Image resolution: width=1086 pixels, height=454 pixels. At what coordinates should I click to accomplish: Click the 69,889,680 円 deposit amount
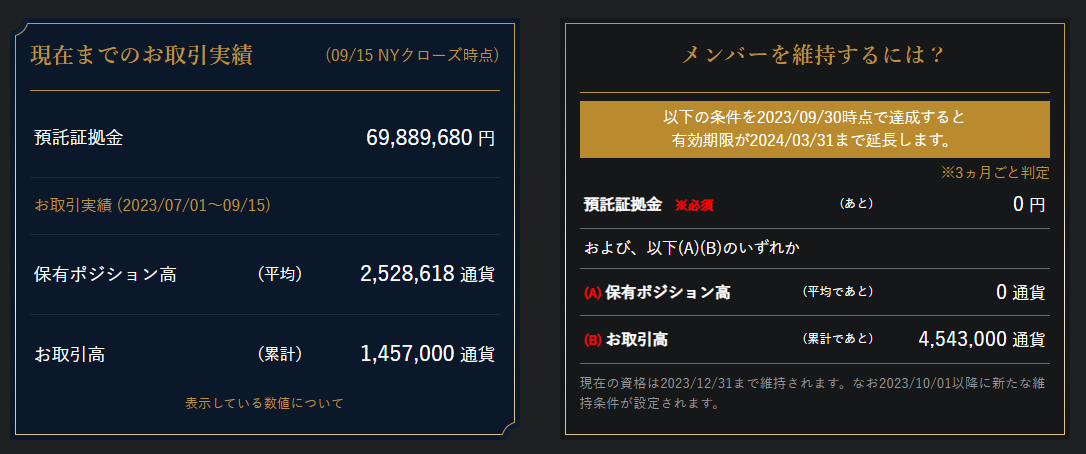tap(430, 138)
